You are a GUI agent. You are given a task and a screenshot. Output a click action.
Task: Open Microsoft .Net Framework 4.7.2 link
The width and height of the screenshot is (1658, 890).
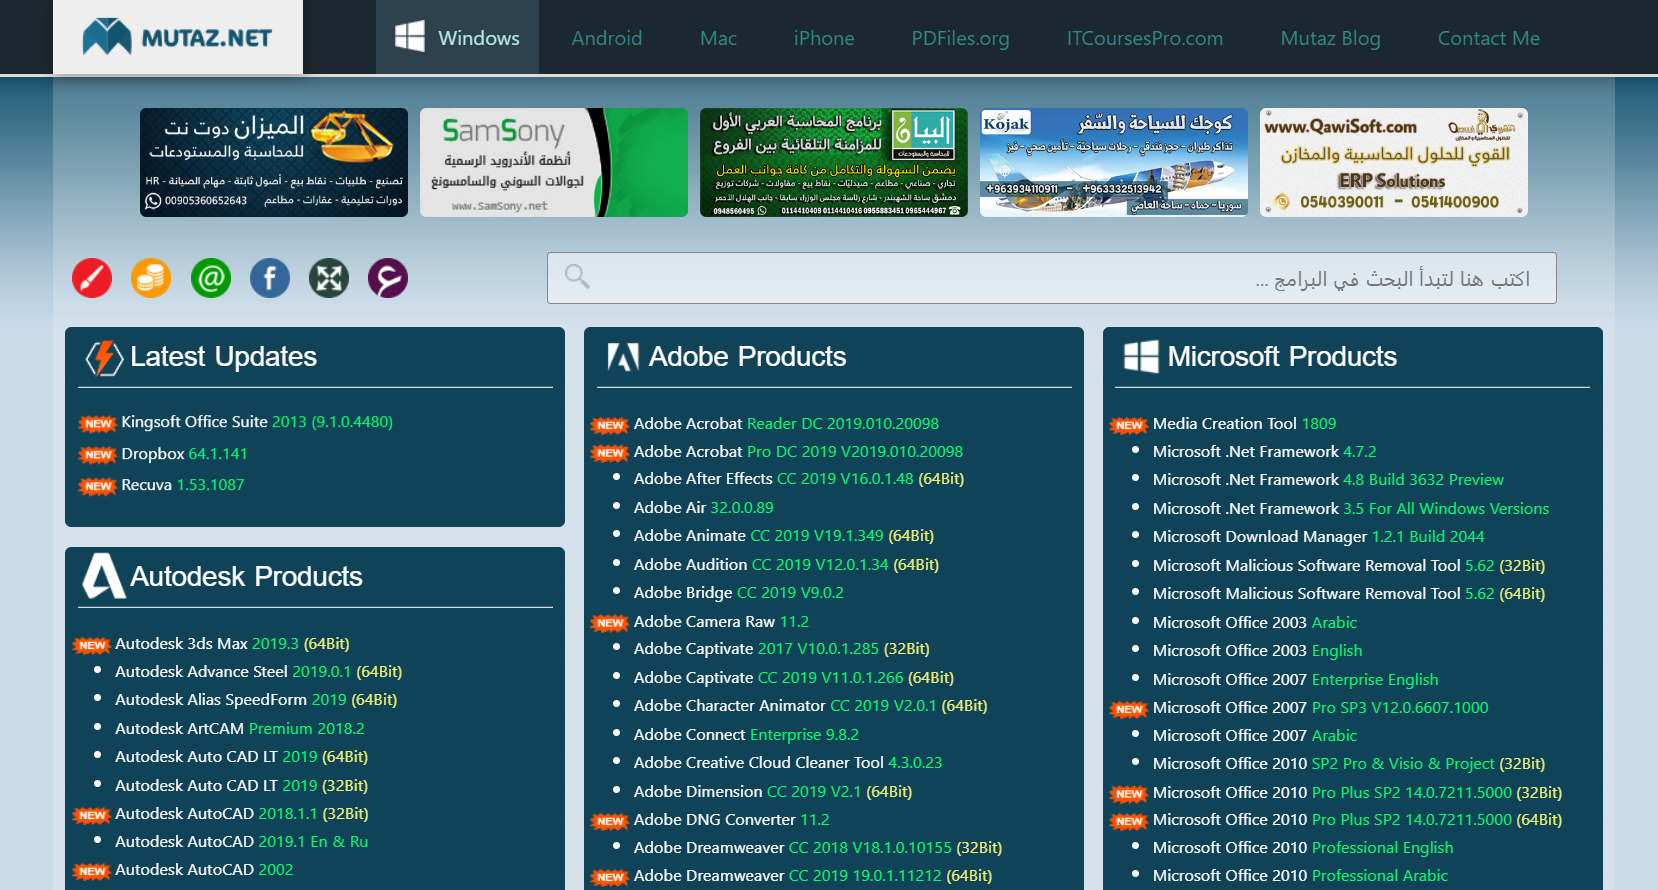point(1264,452)
